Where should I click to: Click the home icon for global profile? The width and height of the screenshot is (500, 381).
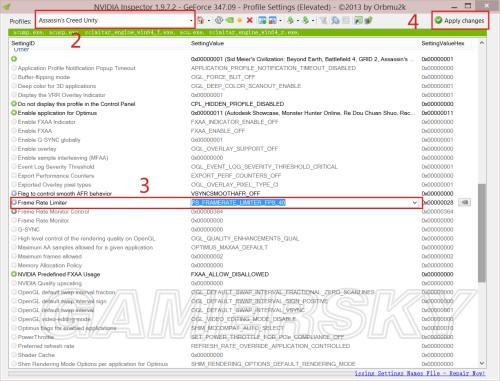[x=200, y=20]
